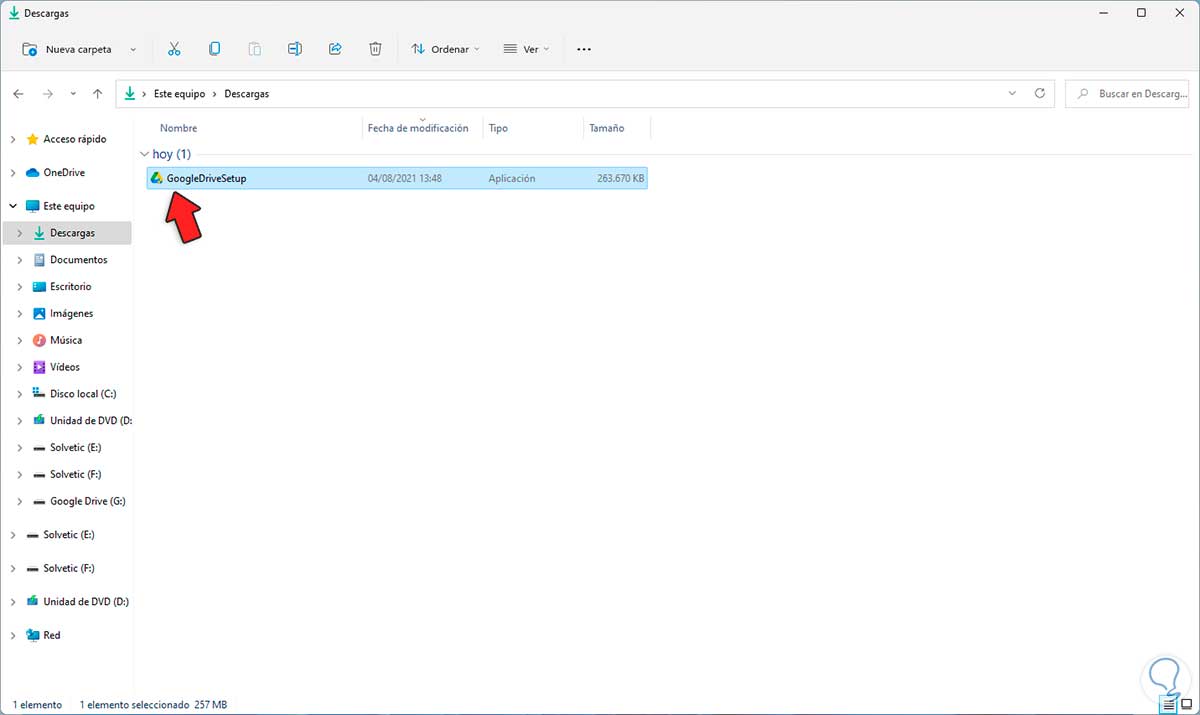This screenshot has width=1200, height=715.
Task: Expand the Disco local (C:) node
Action: [x=20, y=394]
